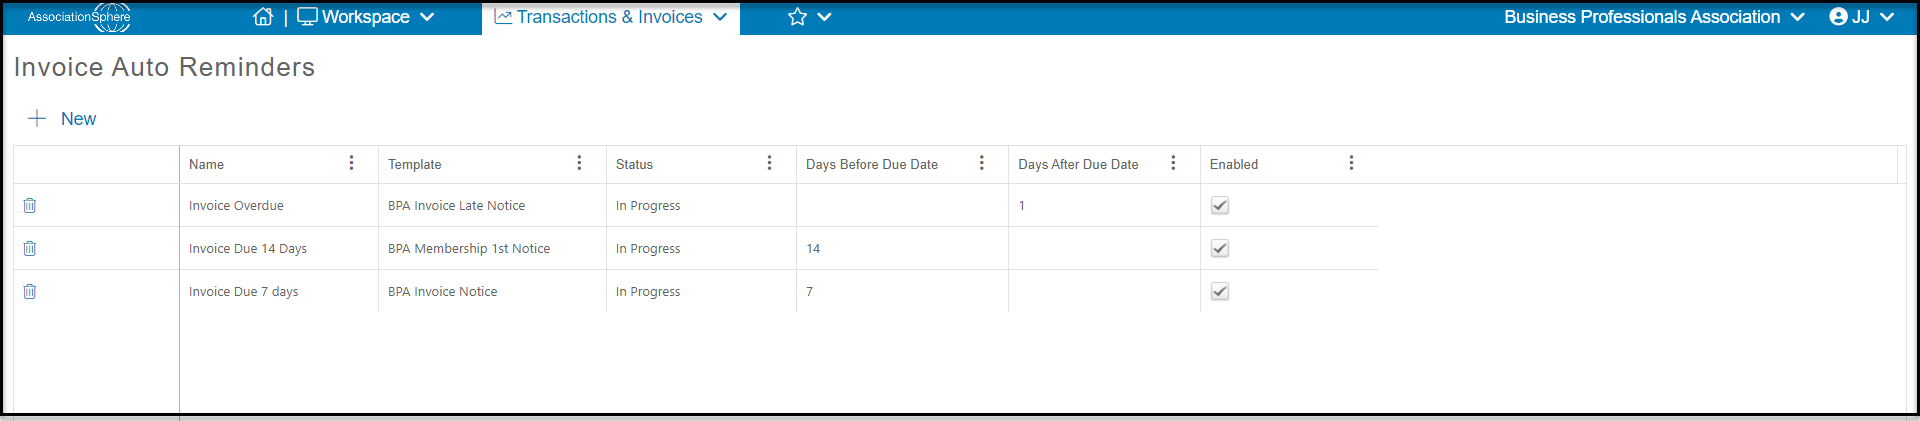Delete the Invoice Due 14 Days row

click(x=30, y=248)
